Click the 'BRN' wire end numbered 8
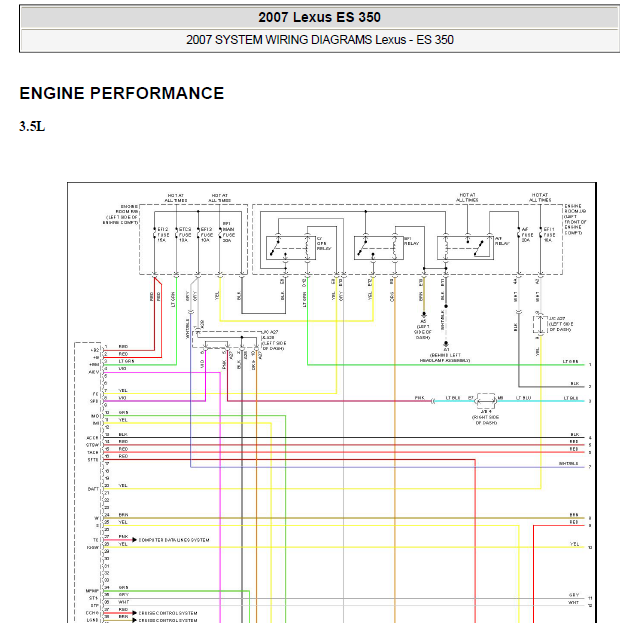 click(574, 515)
